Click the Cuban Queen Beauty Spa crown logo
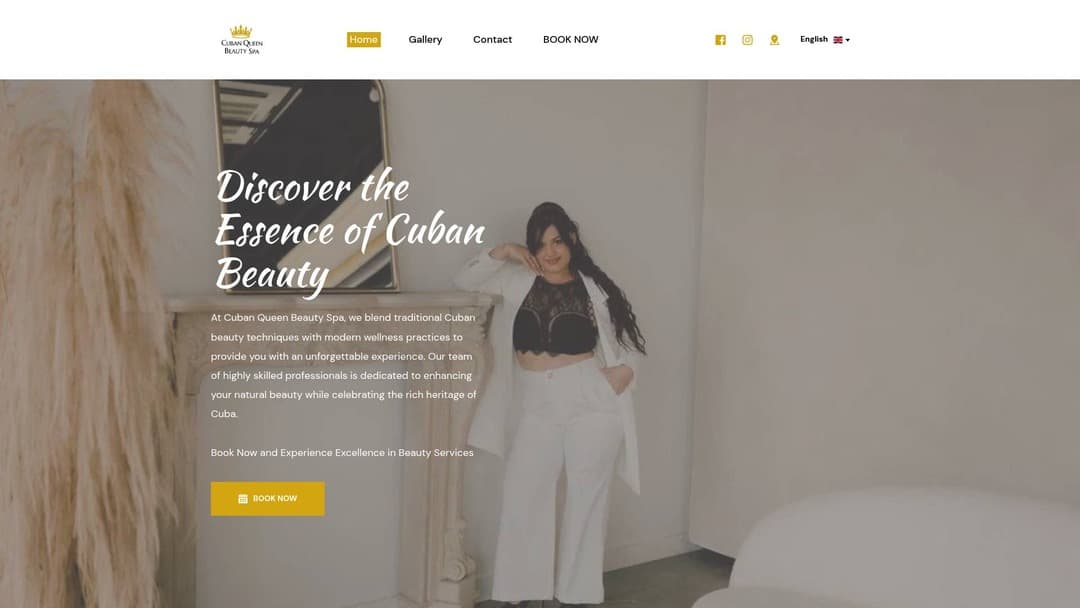The width and height of the screenshot is (1080, 608). pos(241,40)
